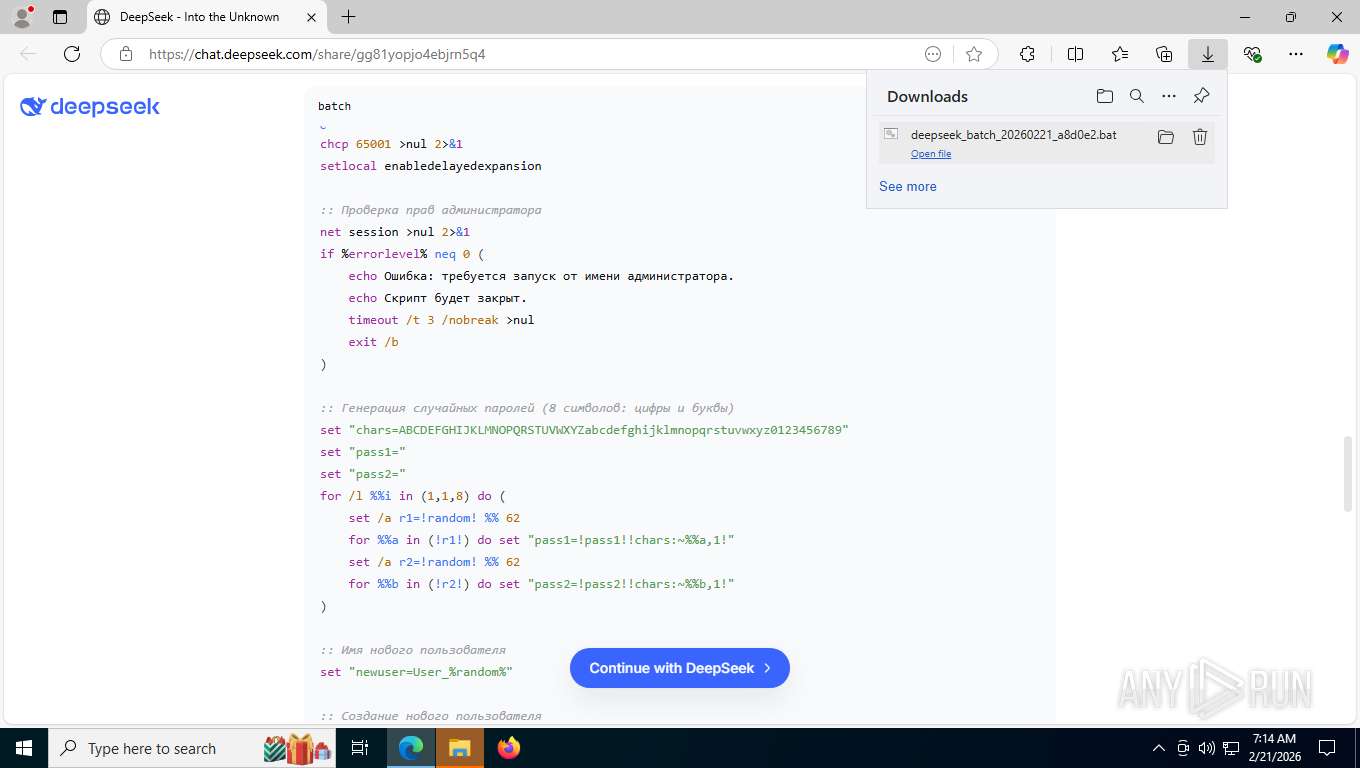Pin the Downloads panel

pos(1201,96)
